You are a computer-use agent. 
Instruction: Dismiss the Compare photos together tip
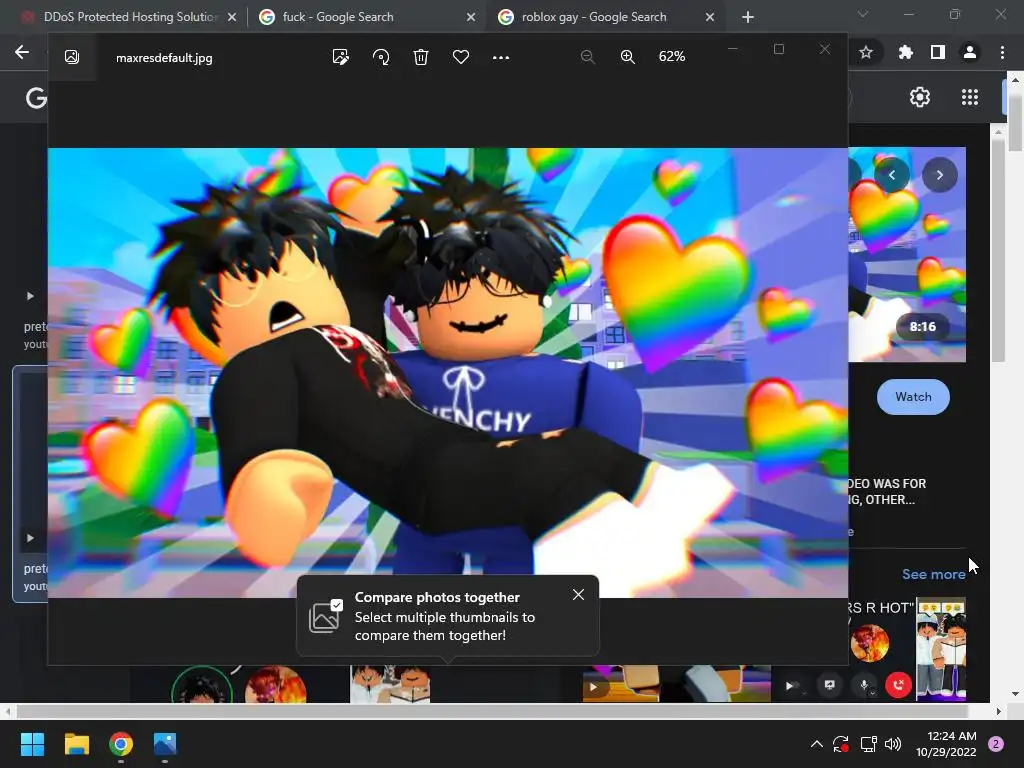pyautogui.click(x=578, y=594)
